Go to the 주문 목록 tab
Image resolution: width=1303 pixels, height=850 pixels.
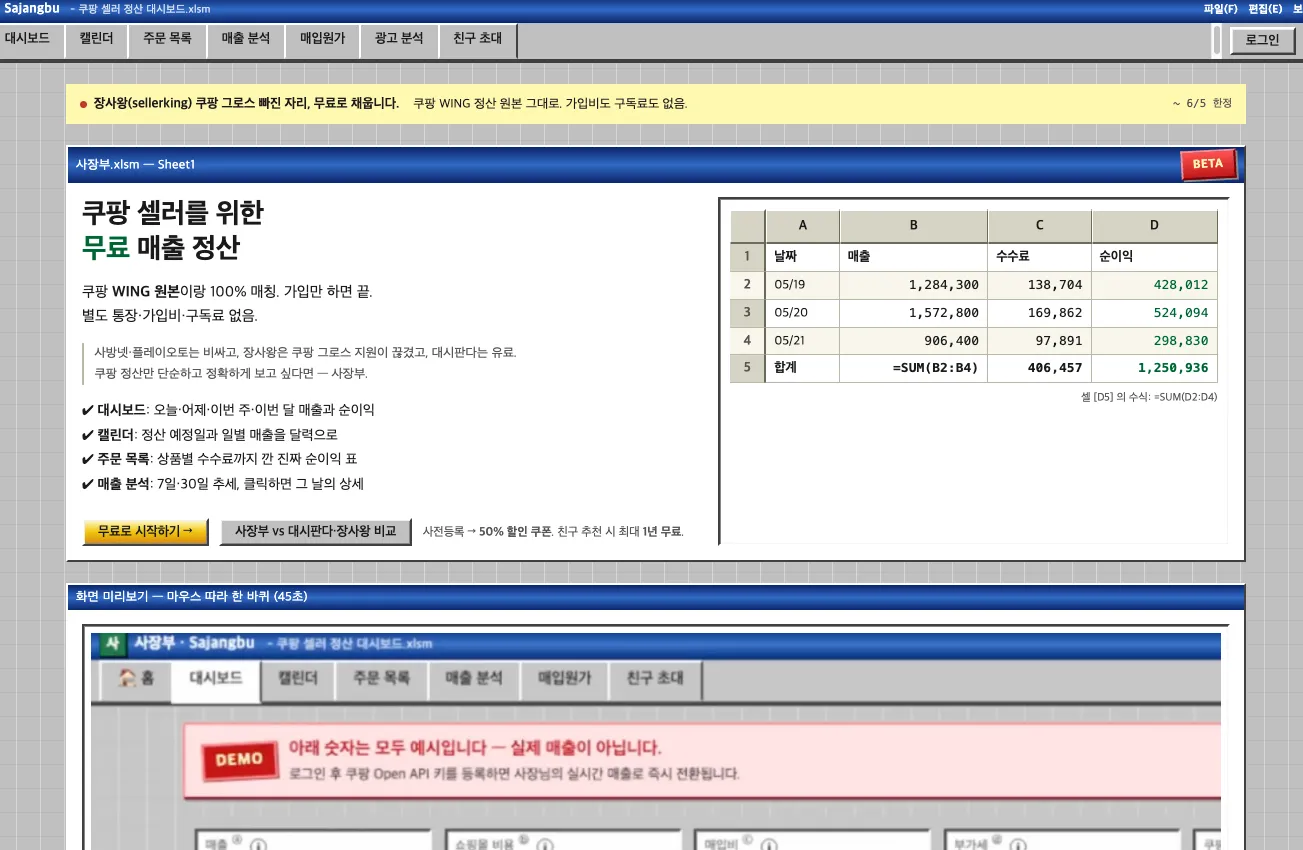[x=167, y=39]
